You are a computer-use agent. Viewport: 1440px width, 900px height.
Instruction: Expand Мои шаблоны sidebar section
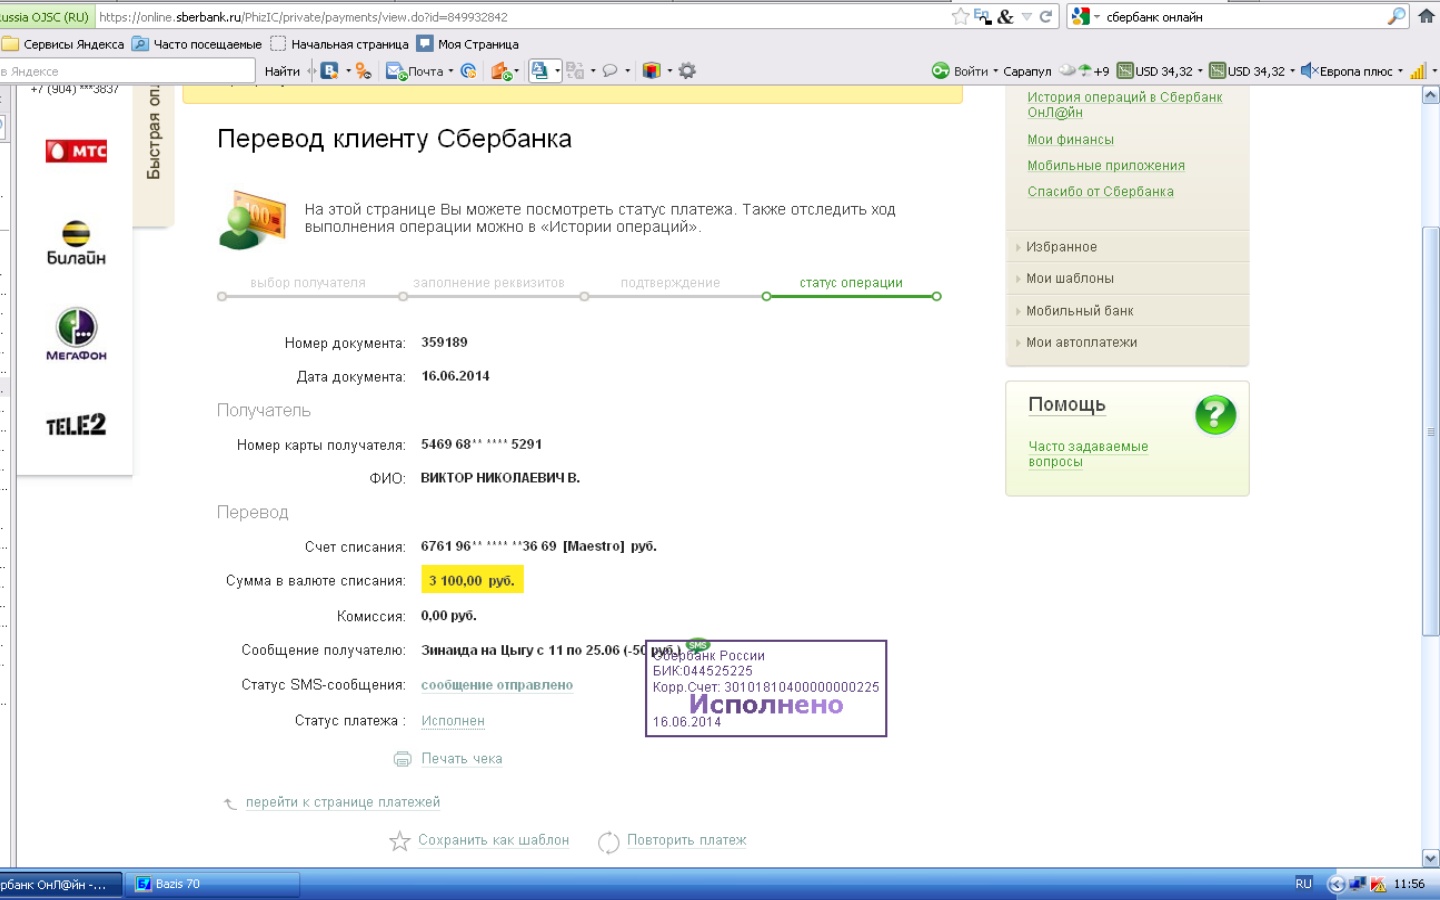pyautogui.click(x=1127, y=279)
